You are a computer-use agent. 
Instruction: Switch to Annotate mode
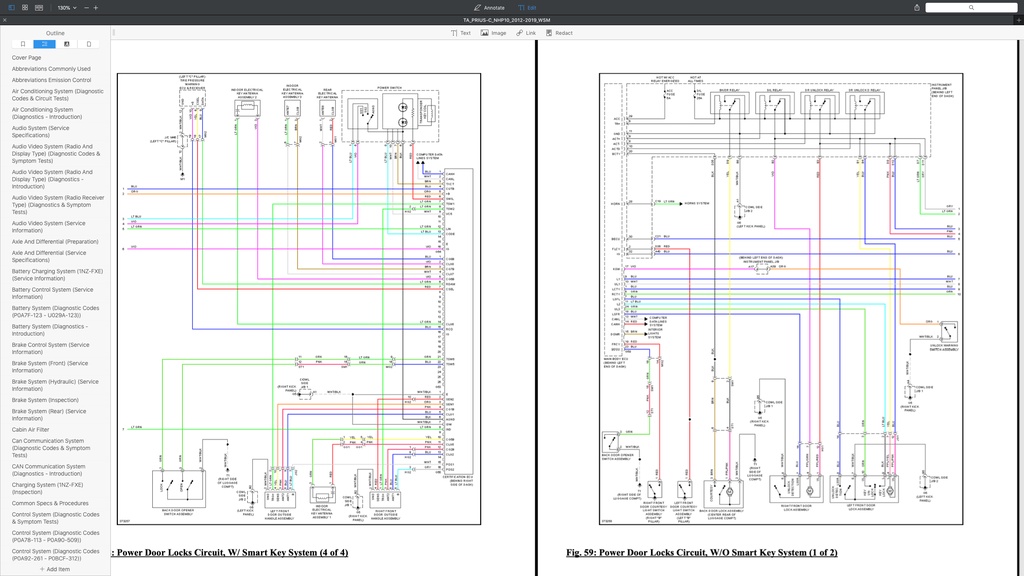pos(489,8)
